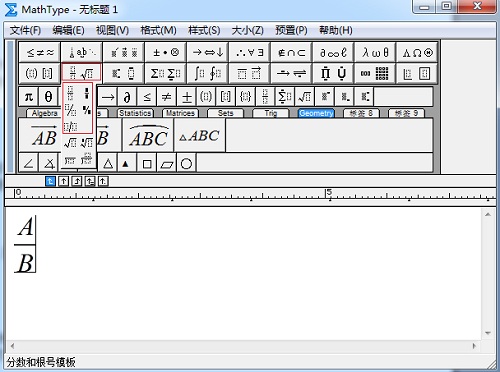Select the right-aligned tab stop button
Viewport: 500px width, 372px height.
77,181
